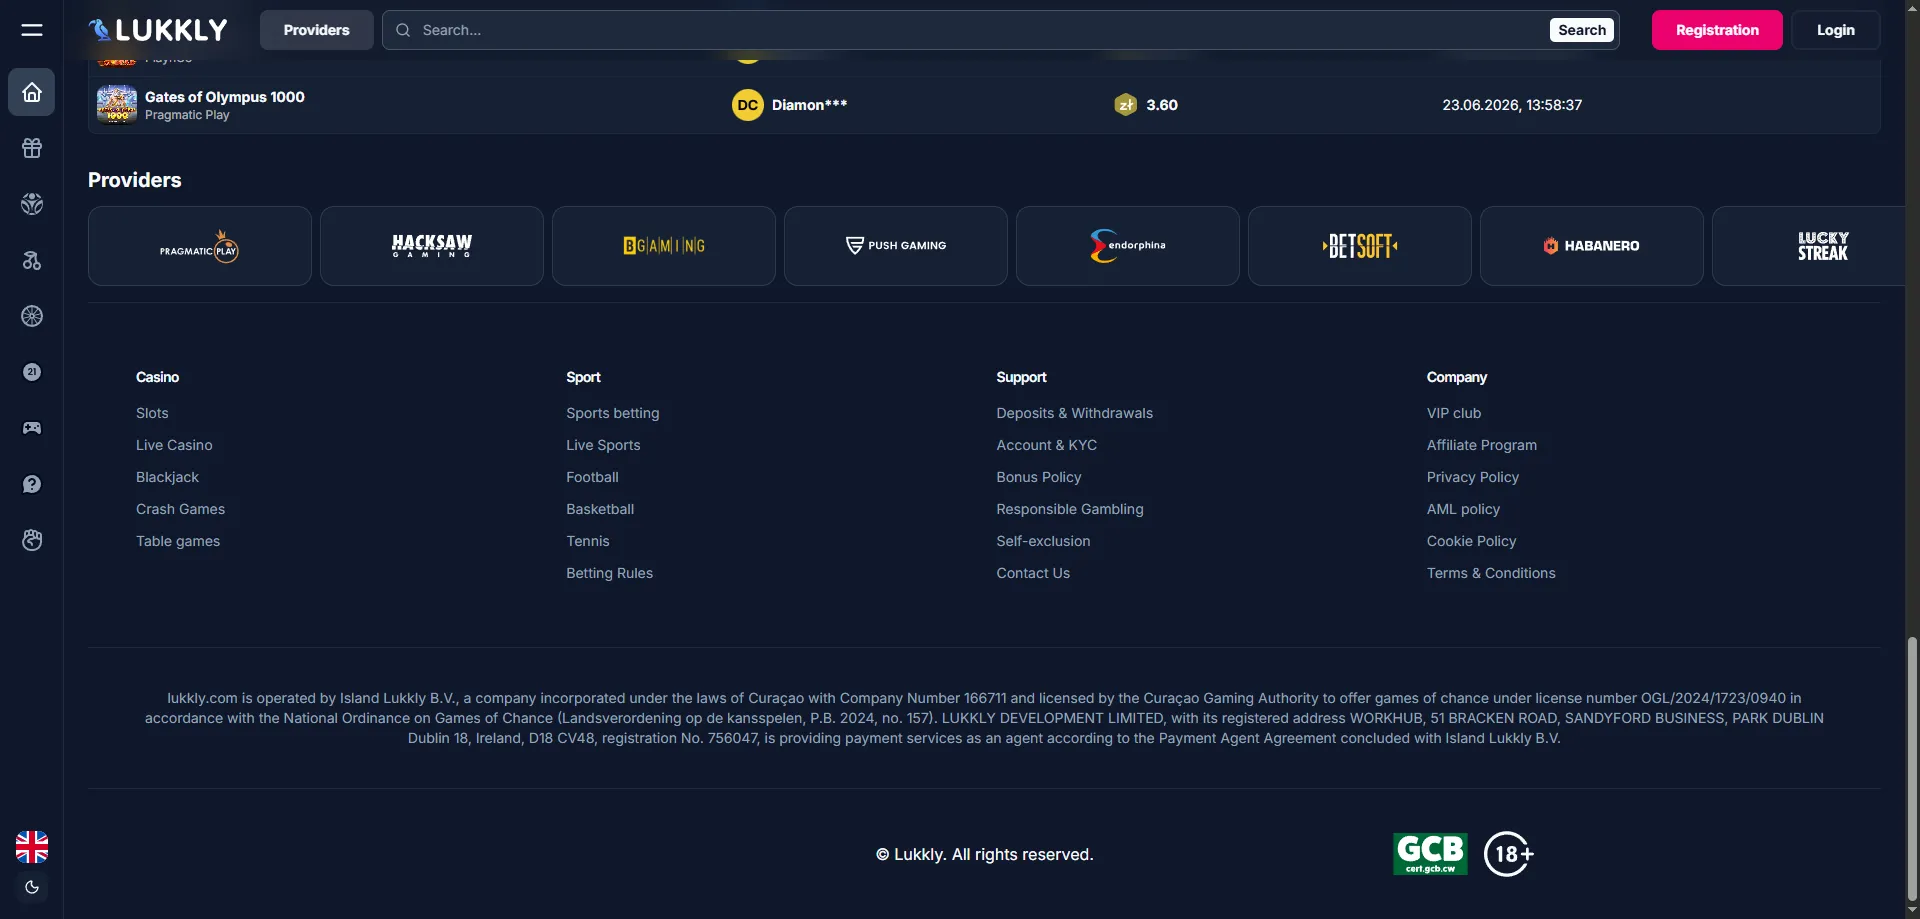Click the timestamp 23.06.2026, 13:58:37
1920x919 pixels.
tap(1512, 105)
